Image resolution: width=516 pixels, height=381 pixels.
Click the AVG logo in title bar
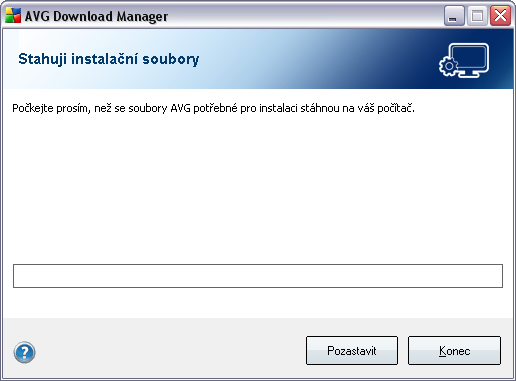click(13, 15)
